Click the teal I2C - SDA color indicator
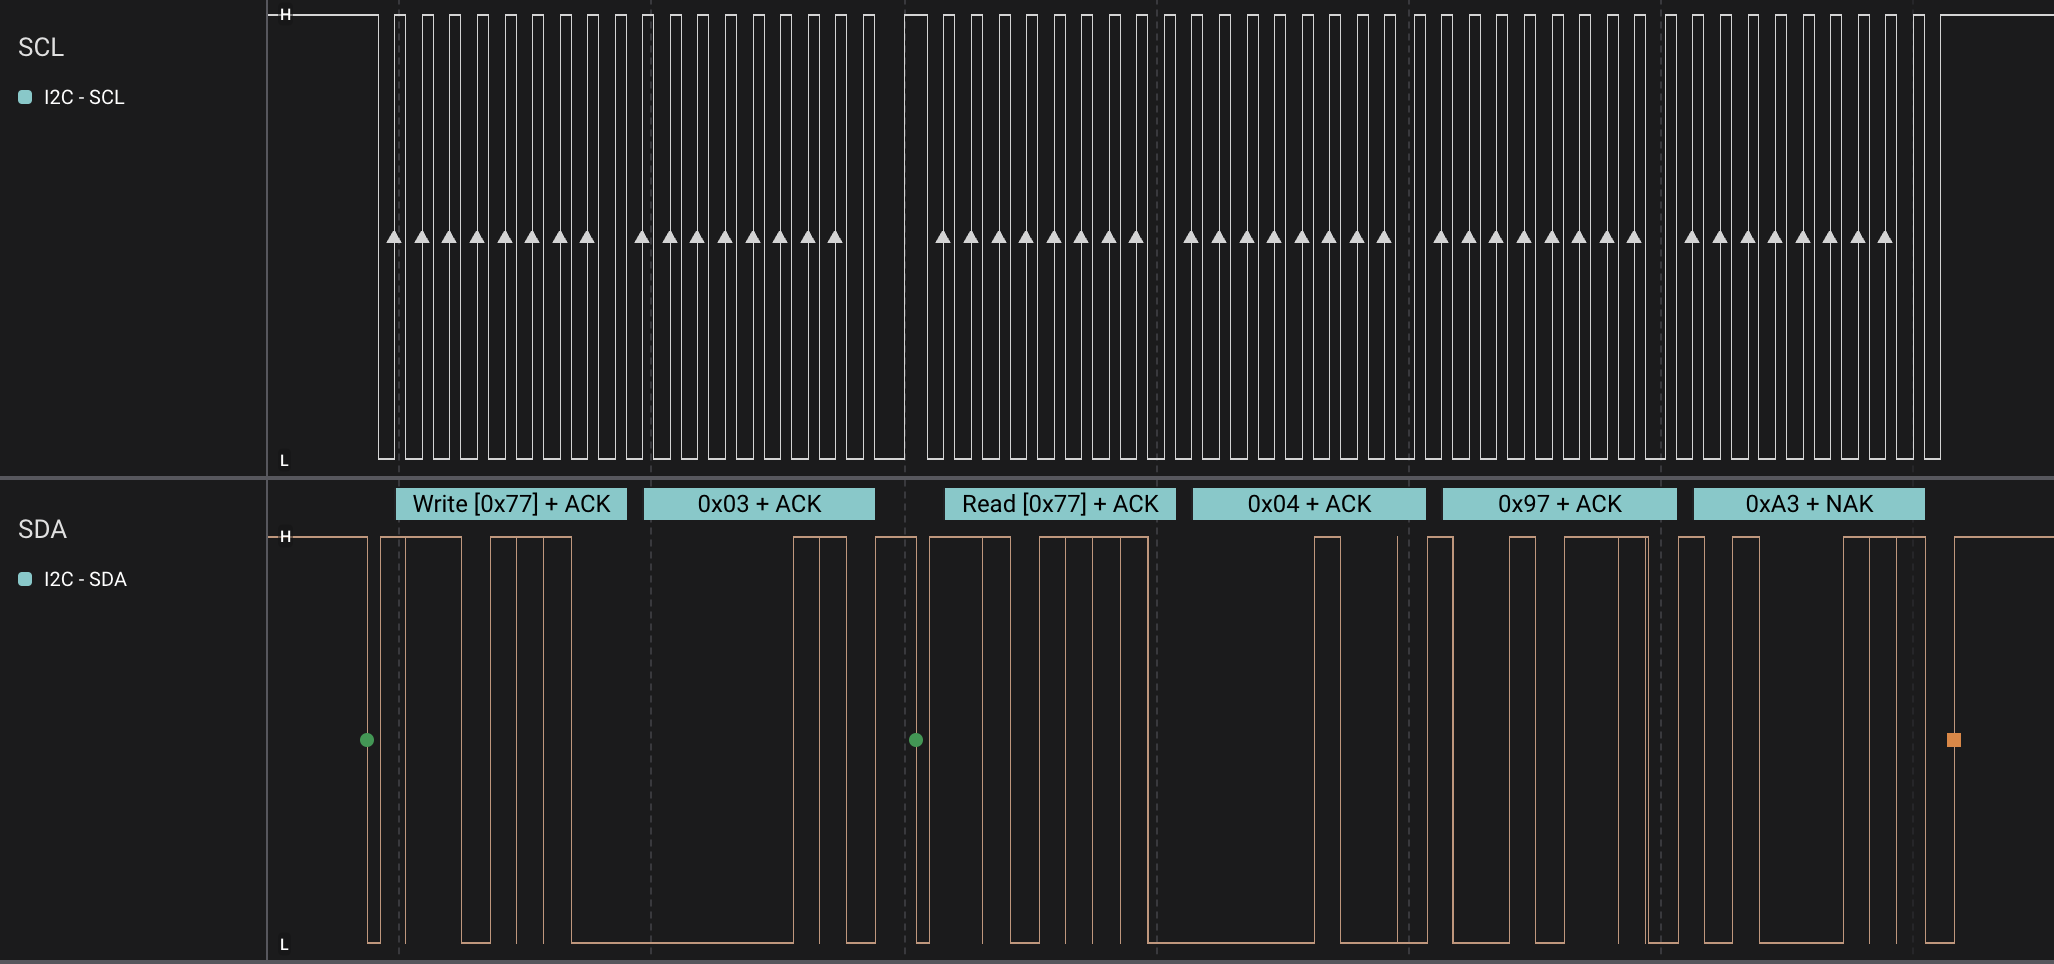Screen dimensions: 2054x964 coord(25,579)
